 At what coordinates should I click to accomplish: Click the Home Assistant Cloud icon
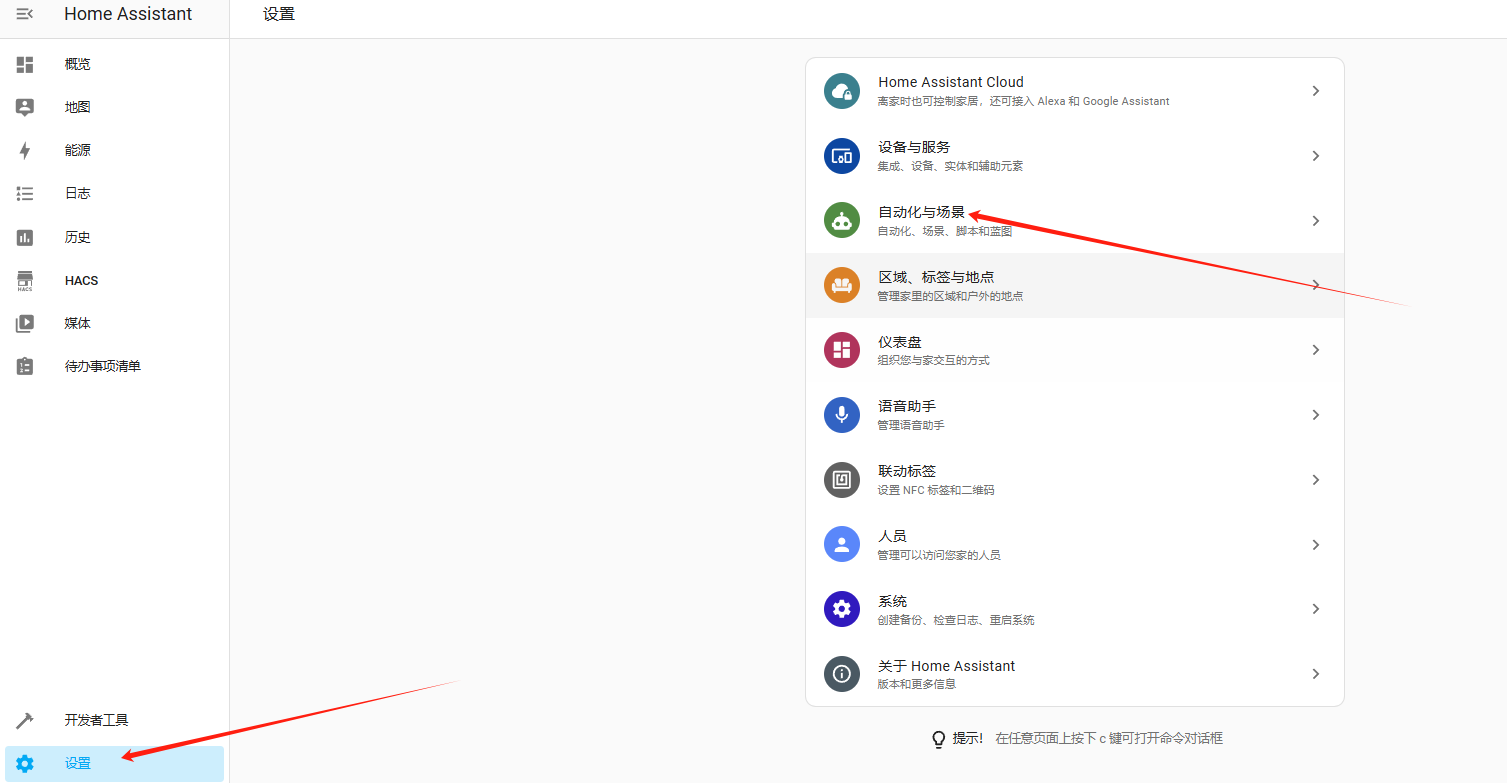841,91
